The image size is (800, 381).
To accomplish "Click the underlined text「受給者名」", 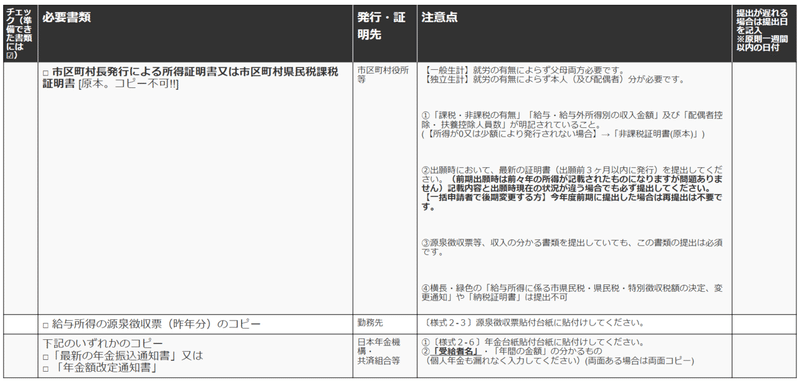I will (457, 351).
